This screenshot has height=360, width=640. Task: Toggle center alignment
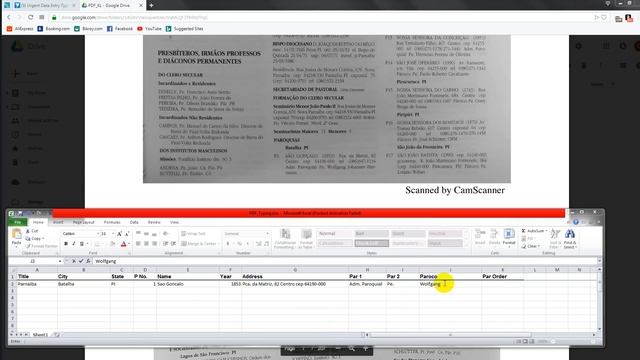(146, 244)
